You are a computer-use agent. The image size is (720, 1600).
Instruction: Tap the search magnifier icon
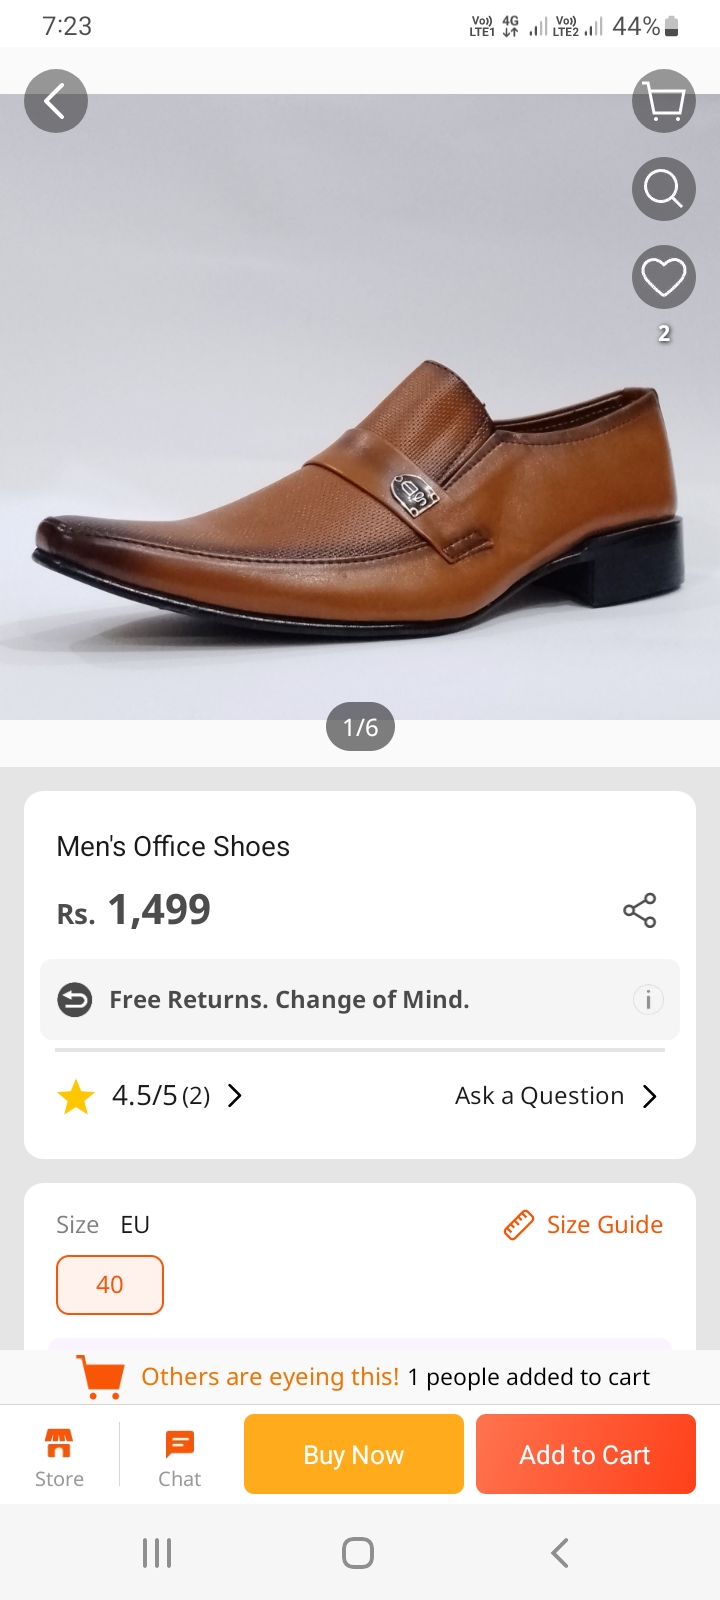[x=664, y=189]
